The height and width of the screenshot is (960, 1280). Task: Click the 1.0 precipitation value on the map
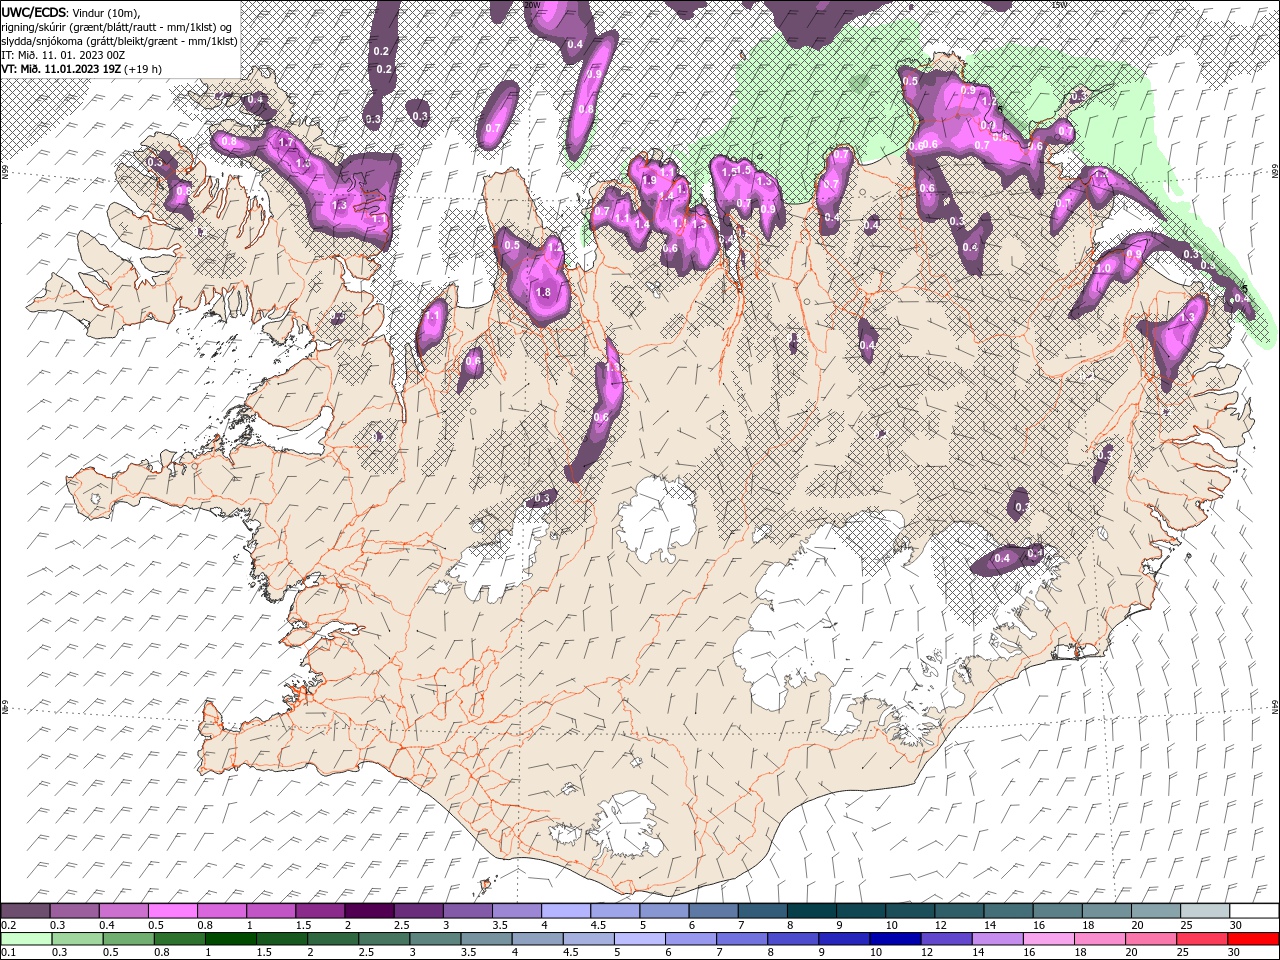[1104, 269]
